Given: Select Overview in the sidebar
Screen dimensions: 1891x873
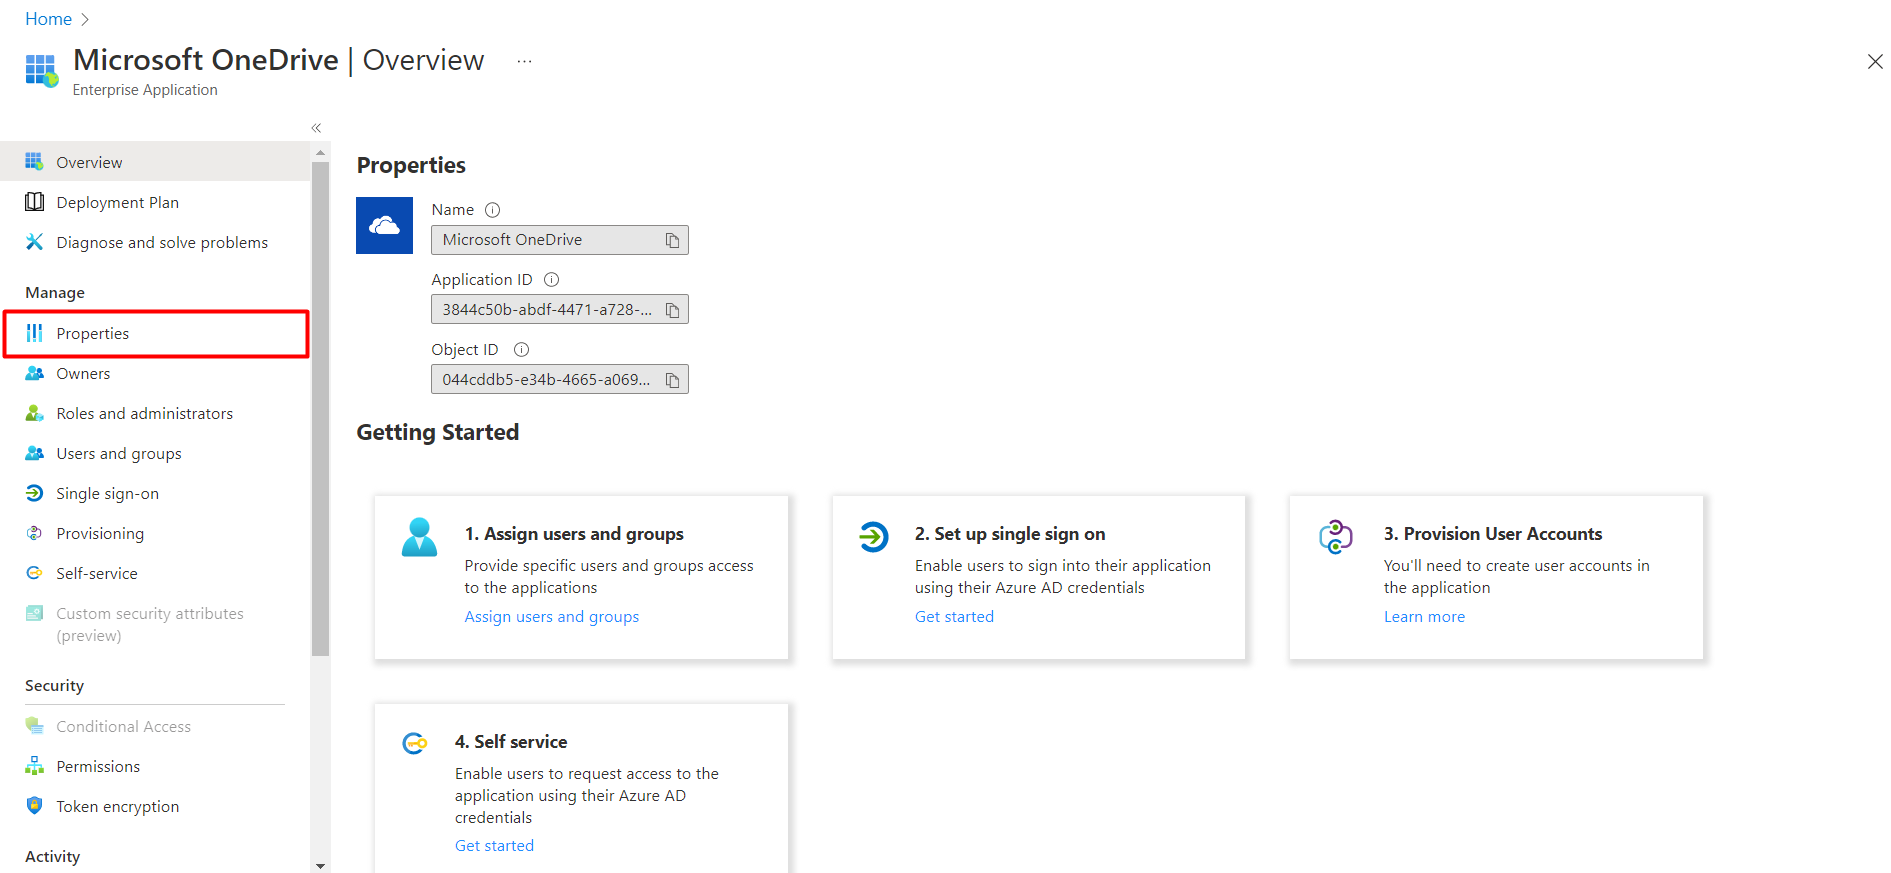Looking at the screenshot, I should pos(155,162).
